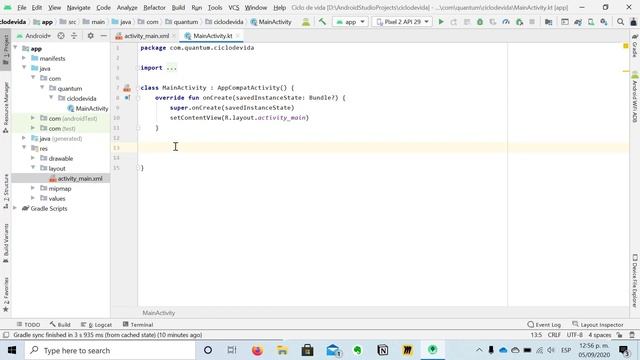Viewport: 640px width, 360px height.
Task: Open the VCS menu
Action: [233, 7]
